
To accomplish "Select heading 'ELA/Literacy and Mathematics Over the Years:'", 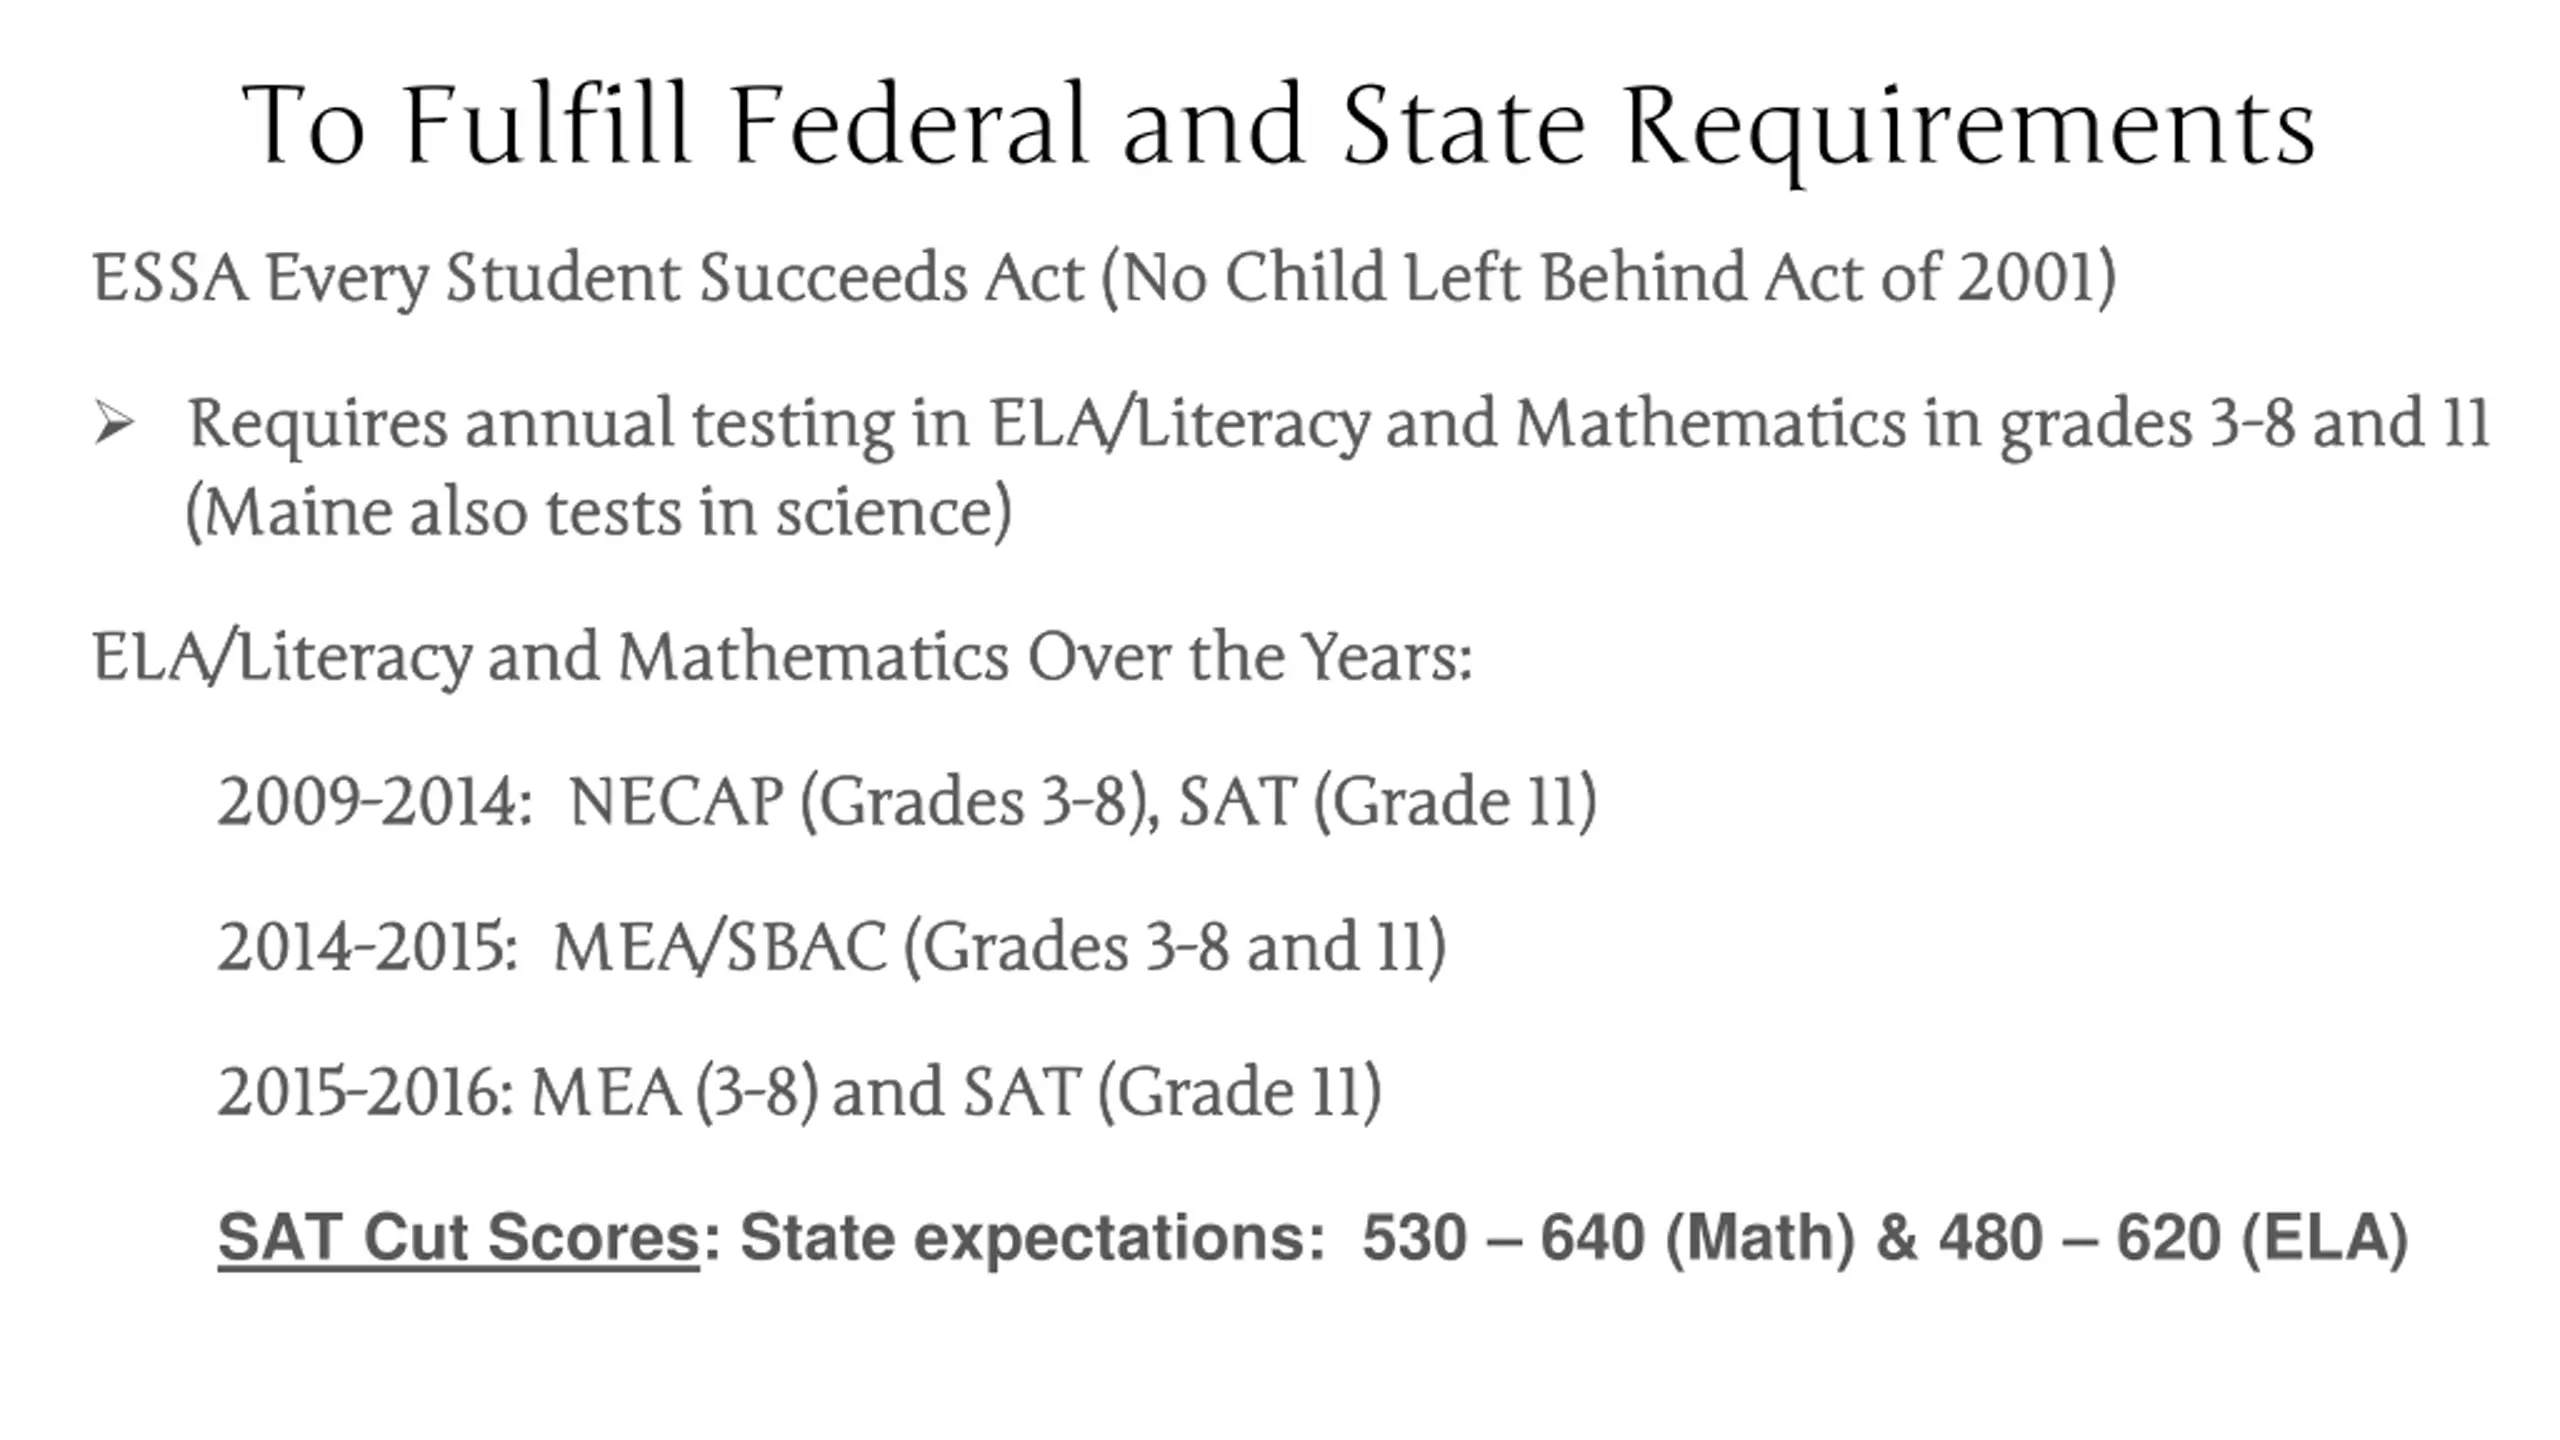I will tap(782, 658).
